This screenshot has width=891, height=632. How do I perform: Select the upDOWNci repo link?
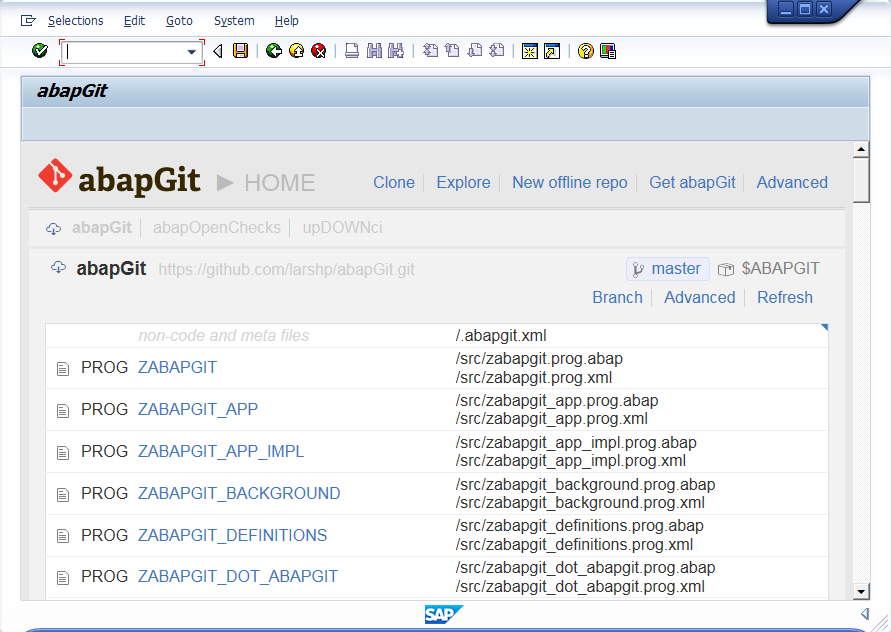342,227
